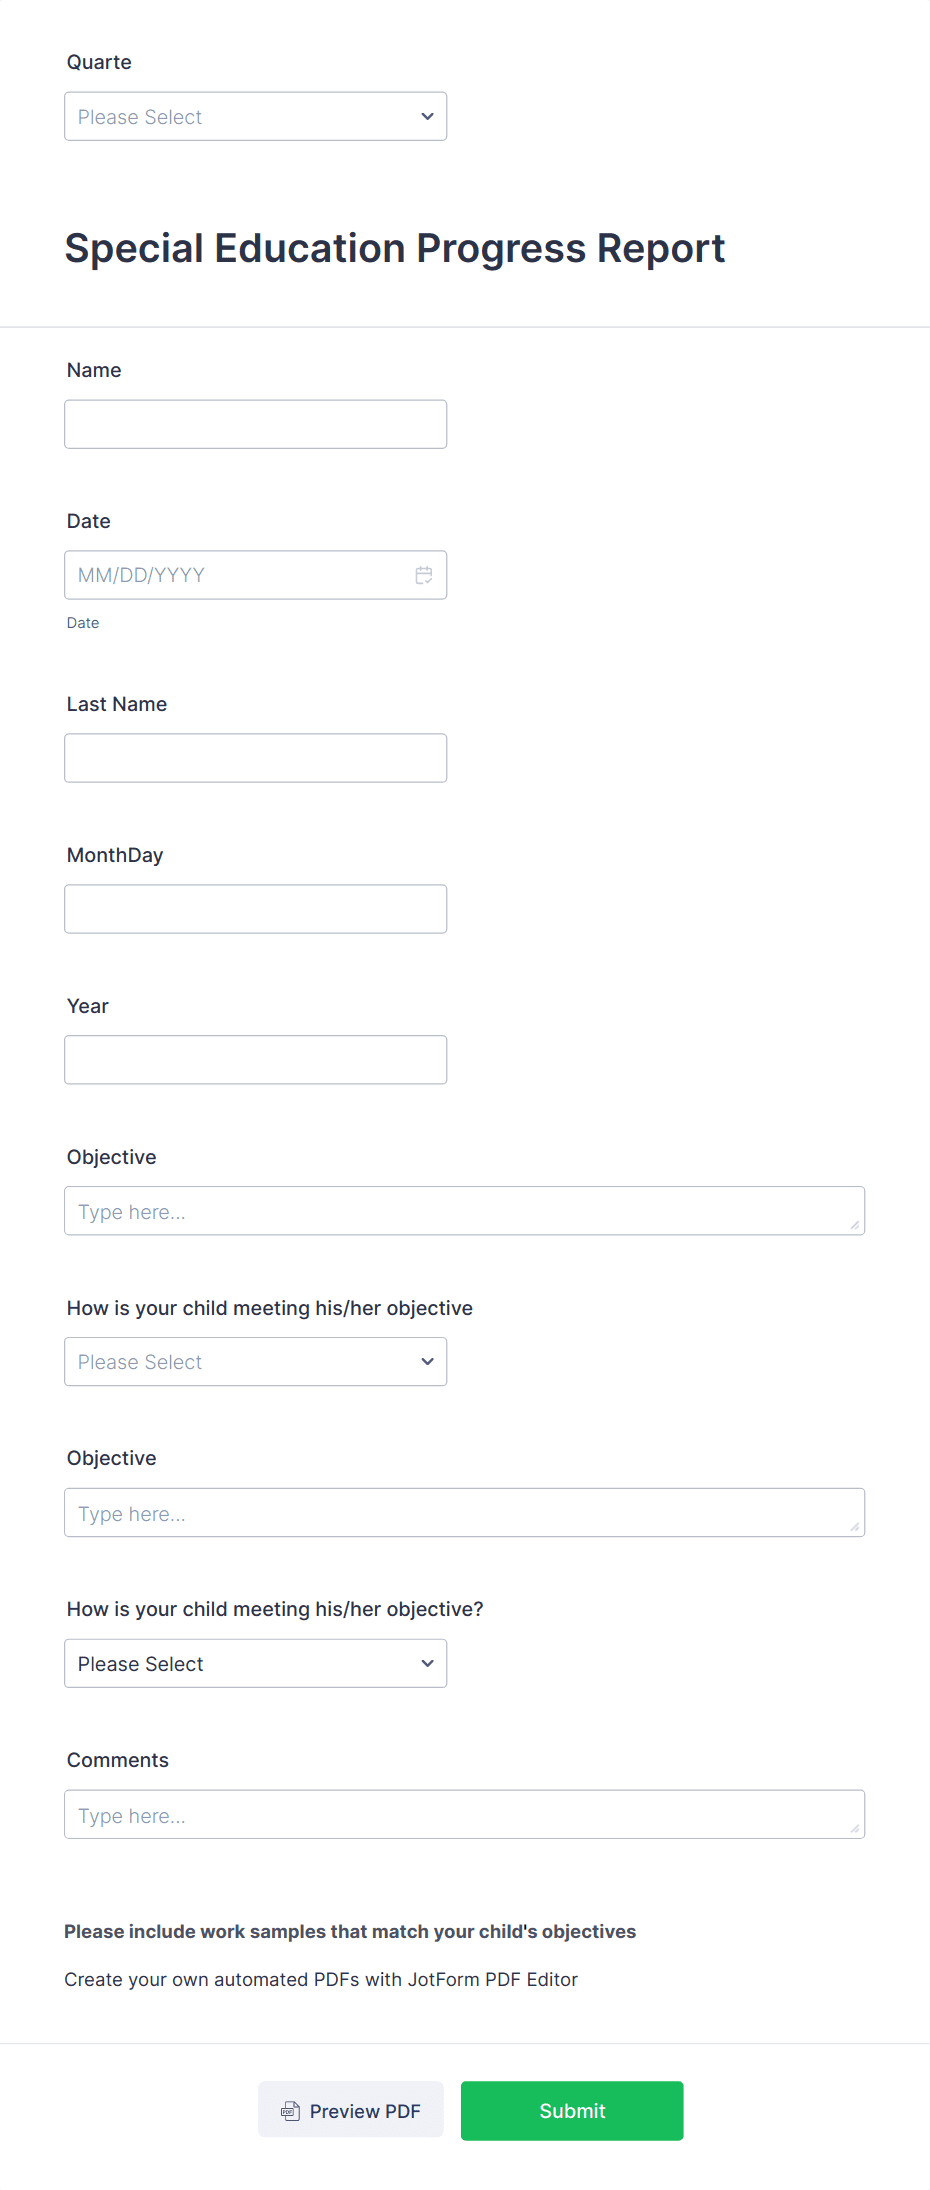
Task: Click the chevron on the first objective dropdown
Action: (426, 1361)
